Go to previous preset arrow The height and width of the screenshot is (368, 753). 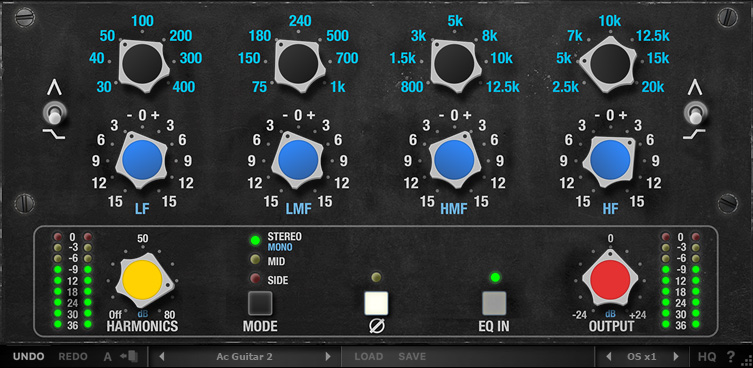(161, 356)
